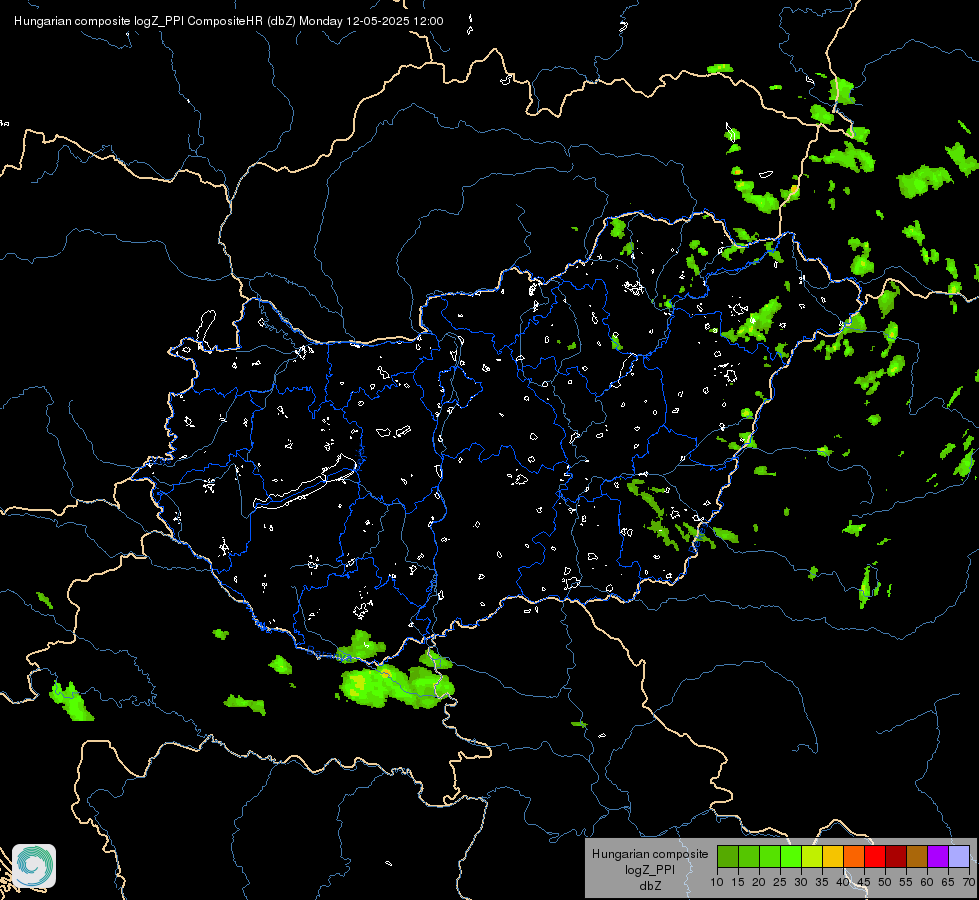Click the legend scale value '65'
Viewport: 979px width, 900px height.
coord(948,883)
